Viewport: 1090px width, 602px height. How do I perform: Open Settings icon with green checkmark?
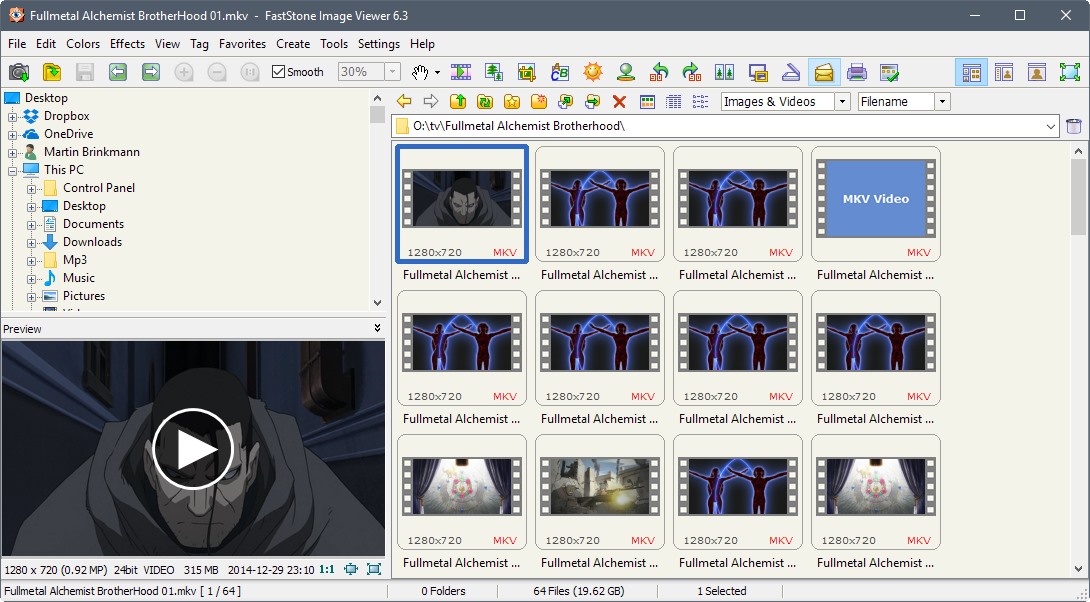point(889,72)
